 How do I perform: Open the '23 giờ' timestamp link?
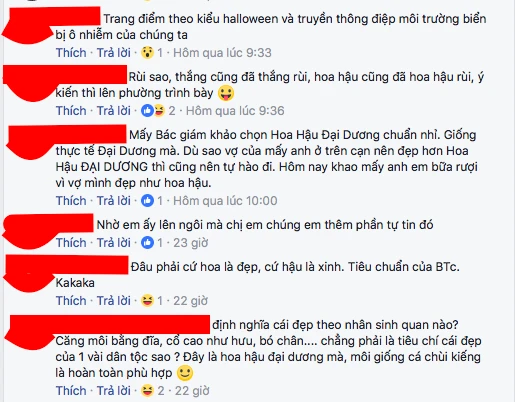pyautogui.click(x=191, y=243)
